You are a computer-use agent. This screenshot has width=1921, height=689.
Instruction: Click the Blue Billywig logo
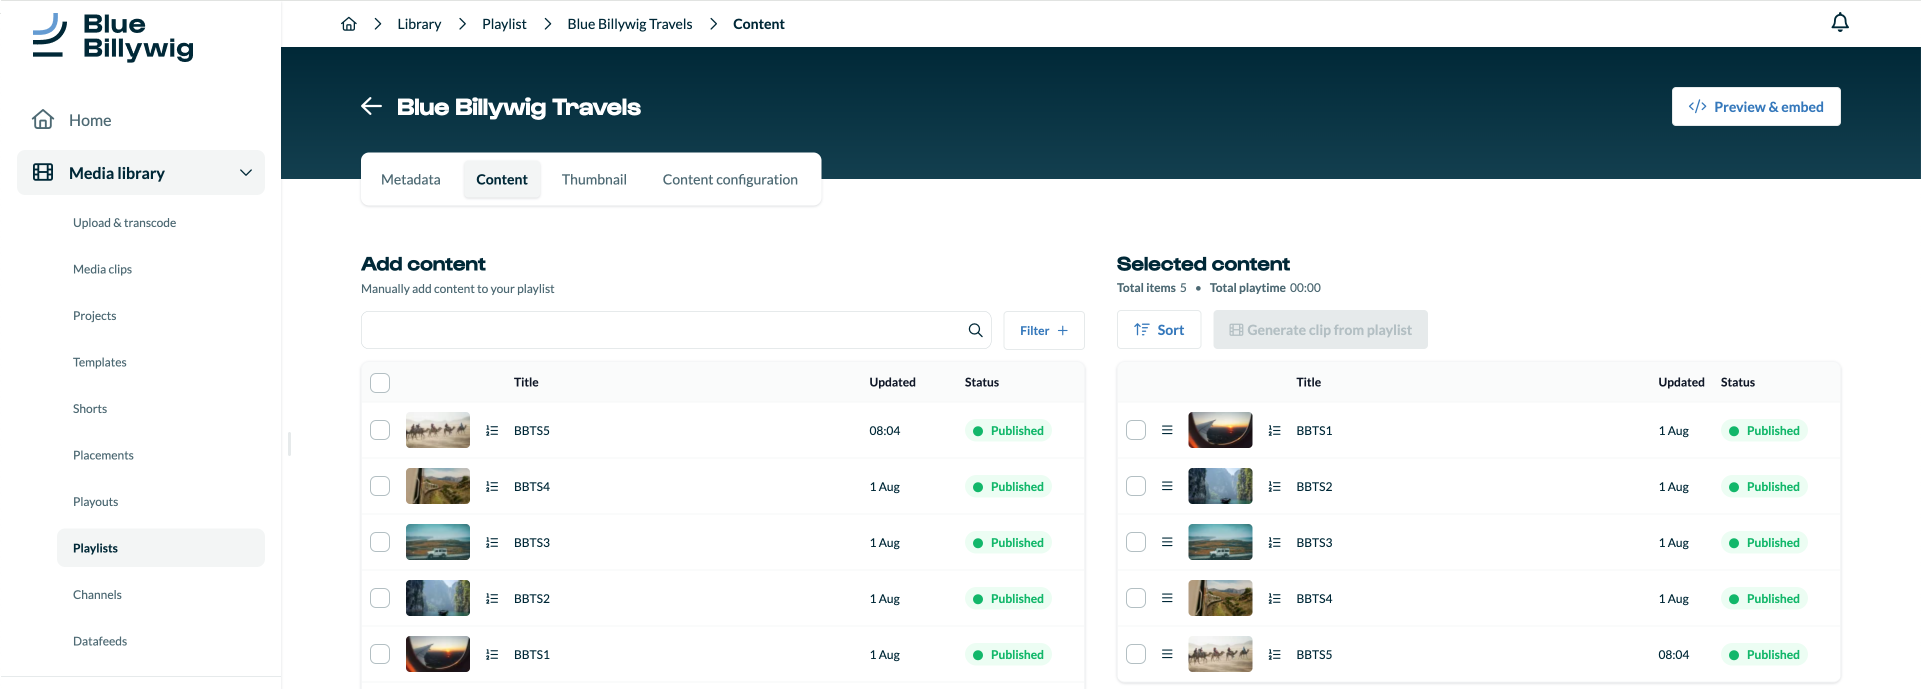(113, 37)
